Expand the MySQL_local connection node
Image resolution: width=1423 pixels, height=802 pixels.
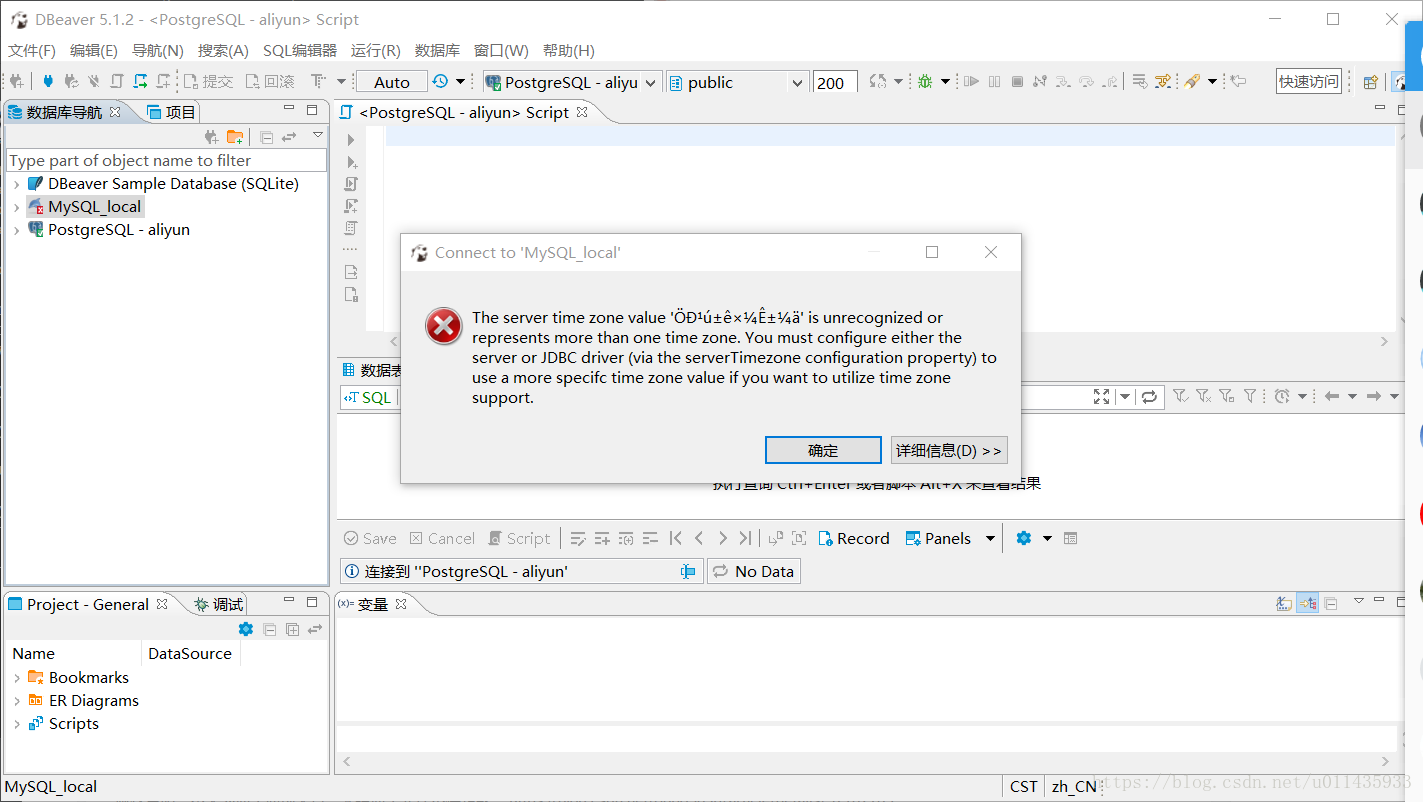(x=16, y=207)
